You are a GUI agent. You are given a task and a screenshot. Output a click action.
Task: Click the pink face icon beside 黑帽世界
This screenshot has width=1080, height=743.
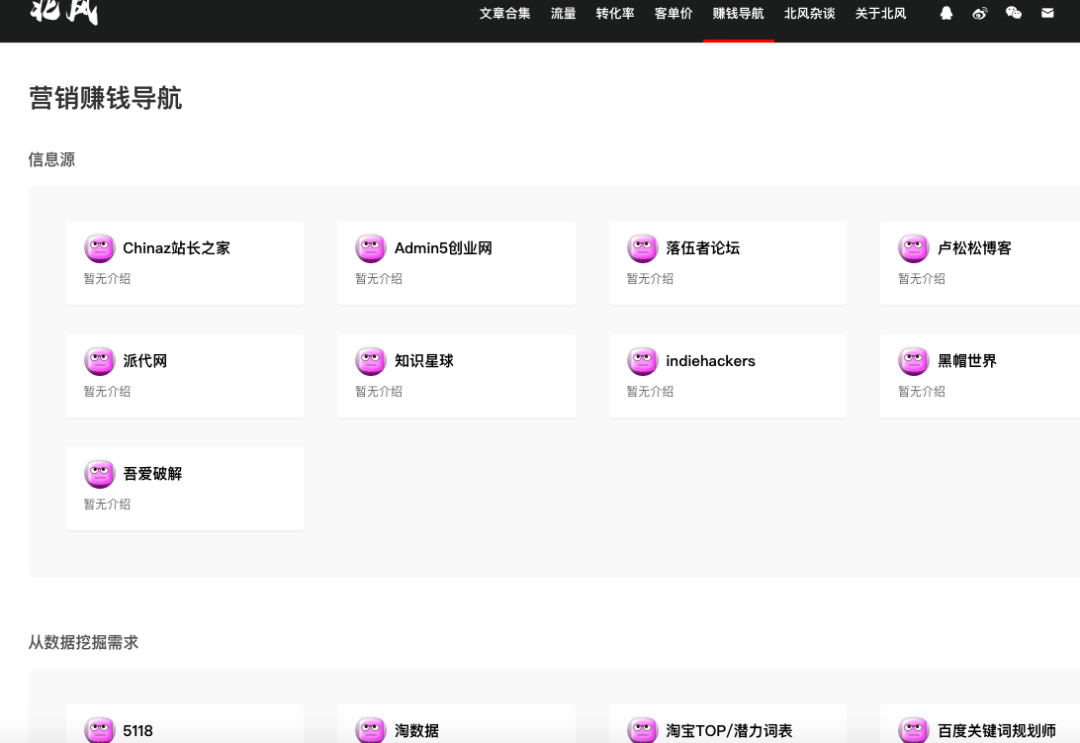(x=913, y=361)
